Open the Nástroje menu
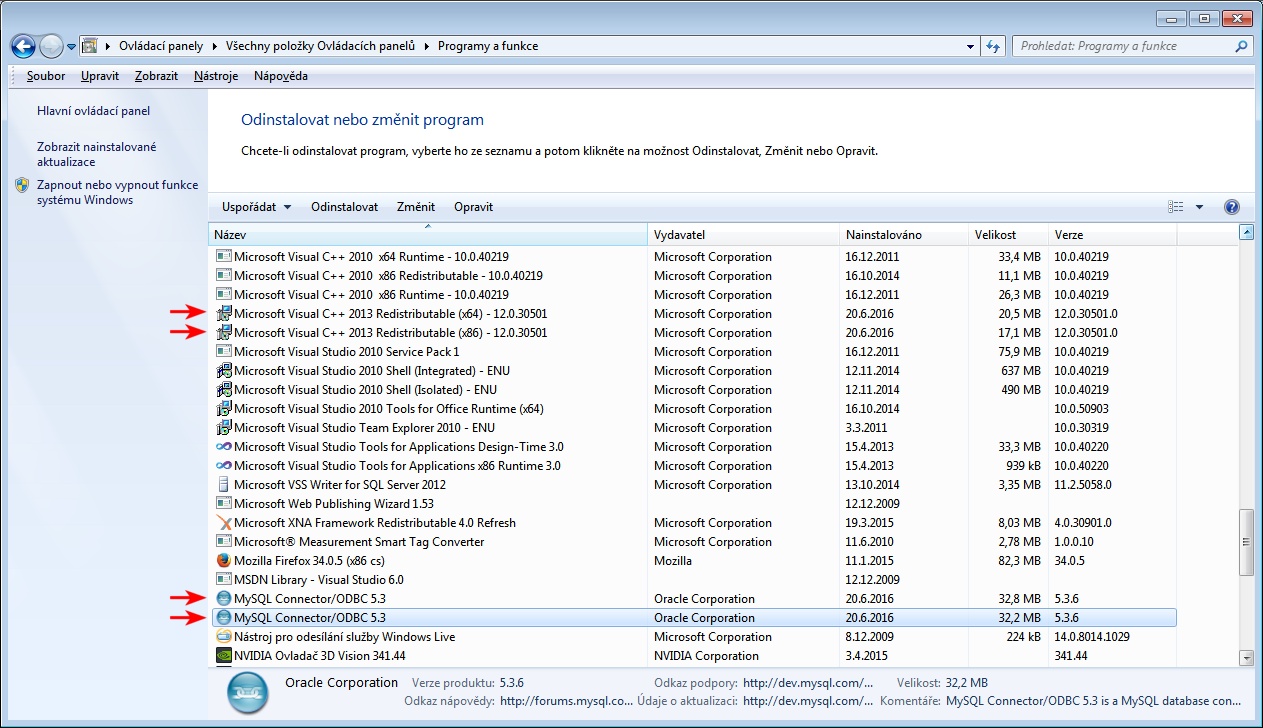Viewport: 1263px width, 728px height. pos(216,76)
